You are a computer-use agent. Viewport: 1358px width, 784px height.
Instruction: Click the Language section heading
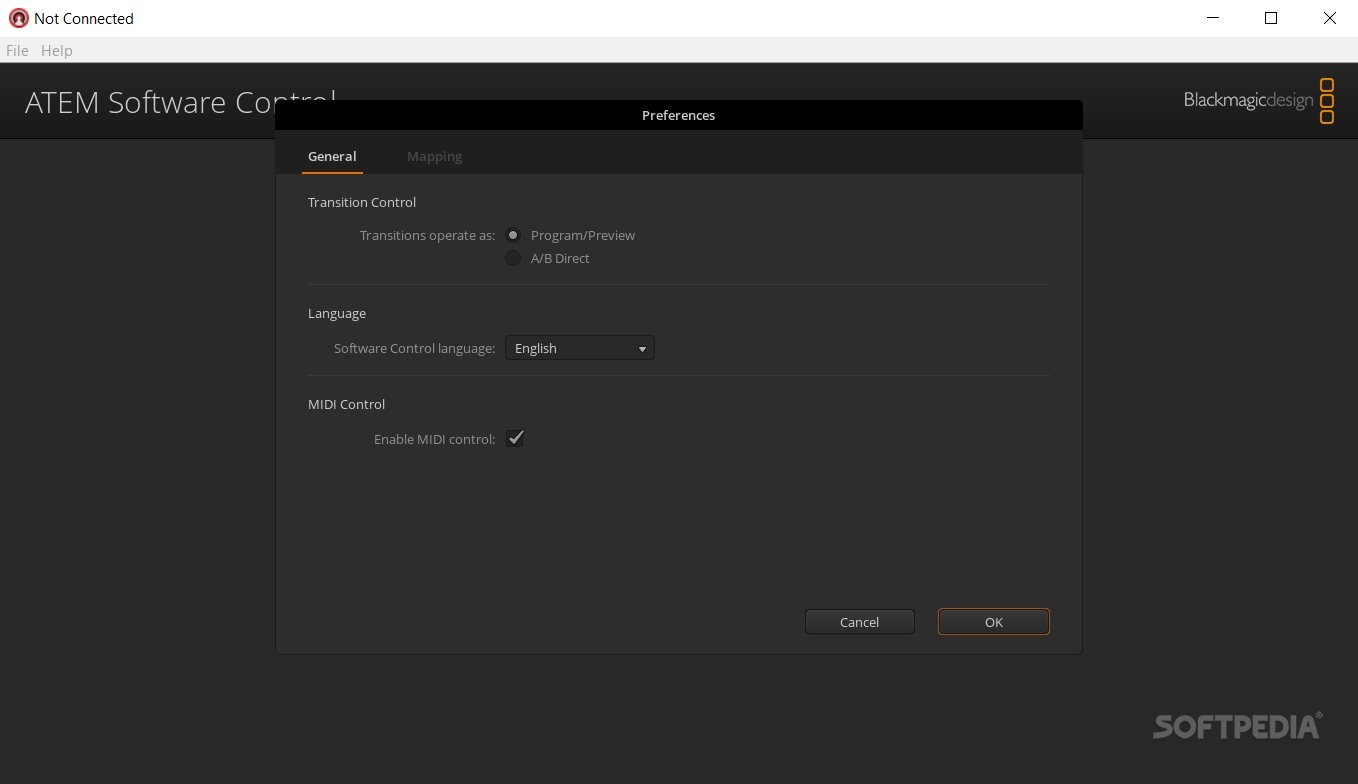(x=337, y=313)
